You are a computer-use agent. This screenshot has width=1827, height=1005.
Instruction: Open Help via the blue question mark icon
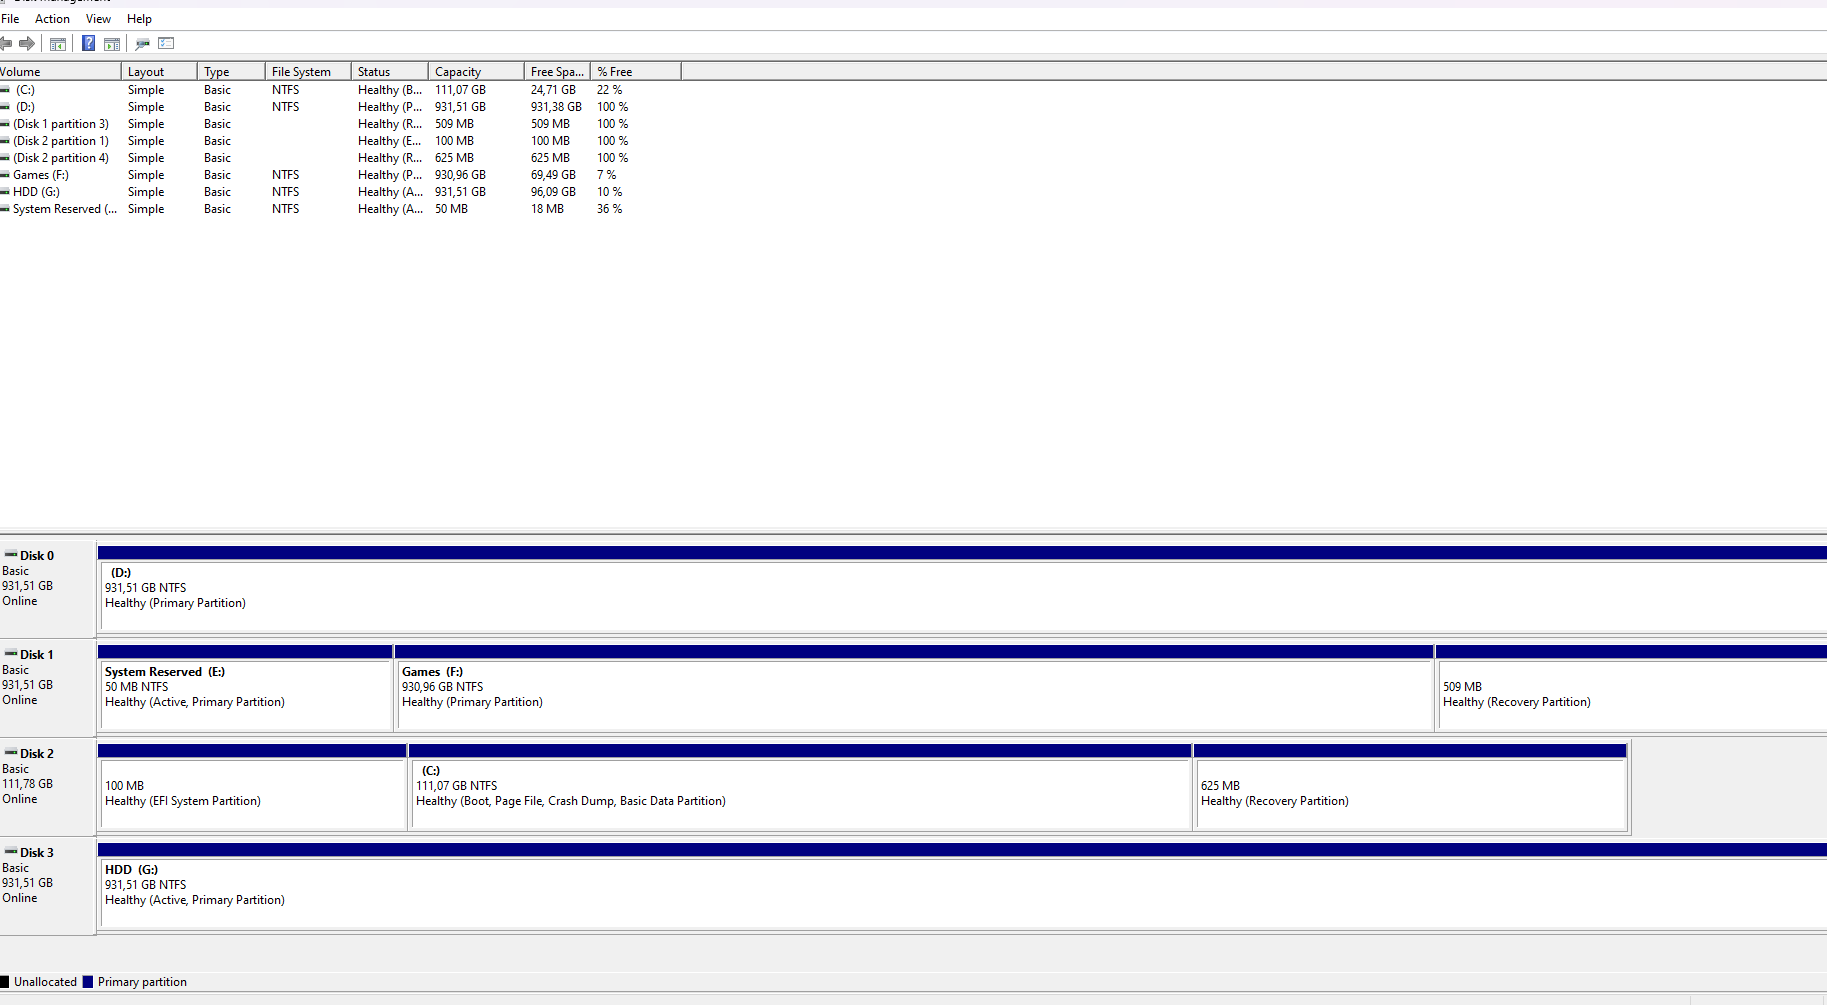tap(88, 43)
